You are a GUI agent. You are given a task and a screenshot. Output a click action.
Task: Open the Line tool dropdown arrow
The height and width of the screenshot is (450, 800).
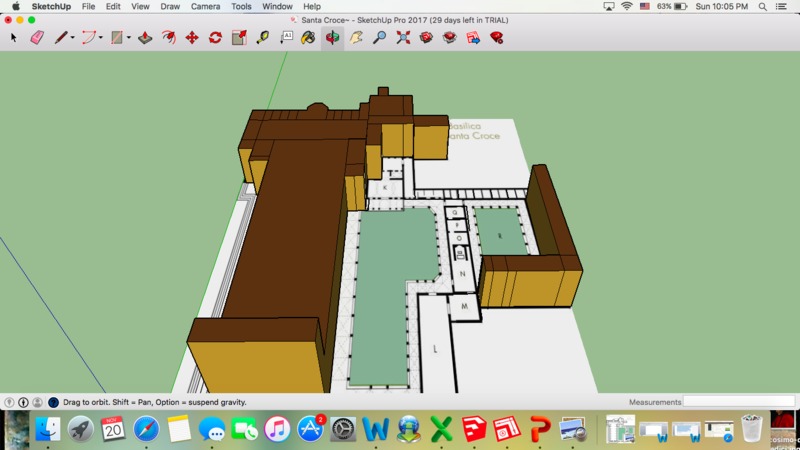coord(72,38)
